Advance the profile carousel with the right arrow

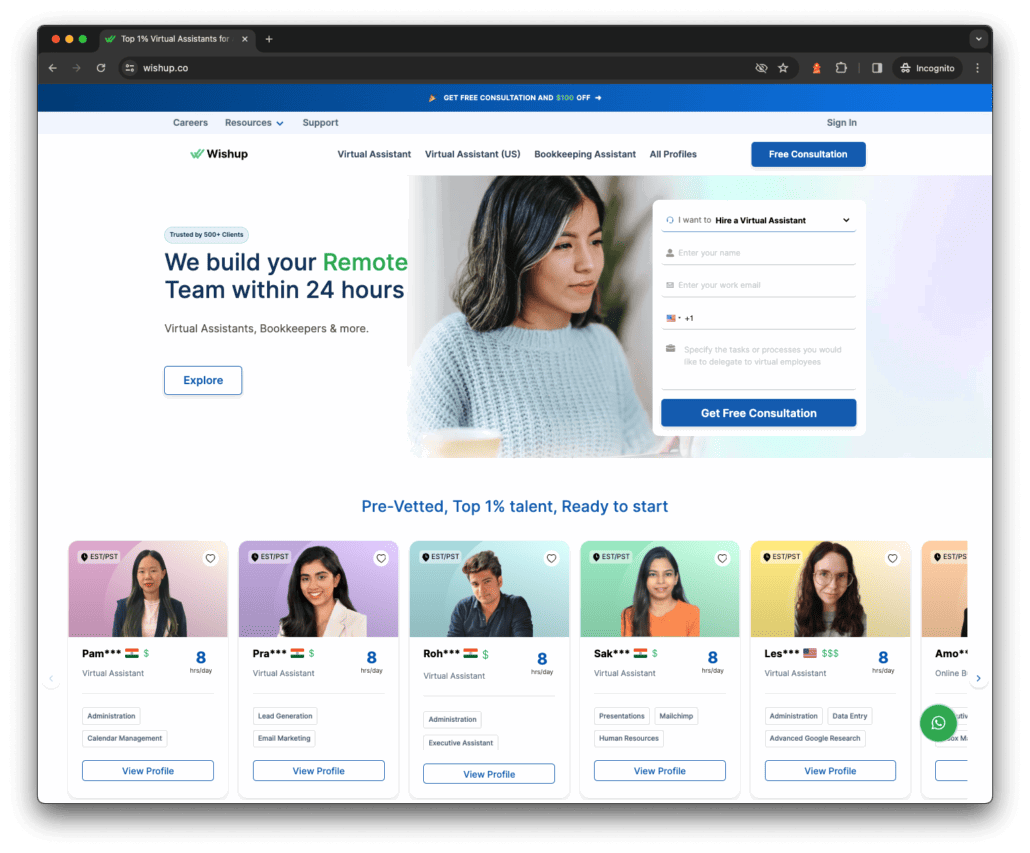[979, 678]
